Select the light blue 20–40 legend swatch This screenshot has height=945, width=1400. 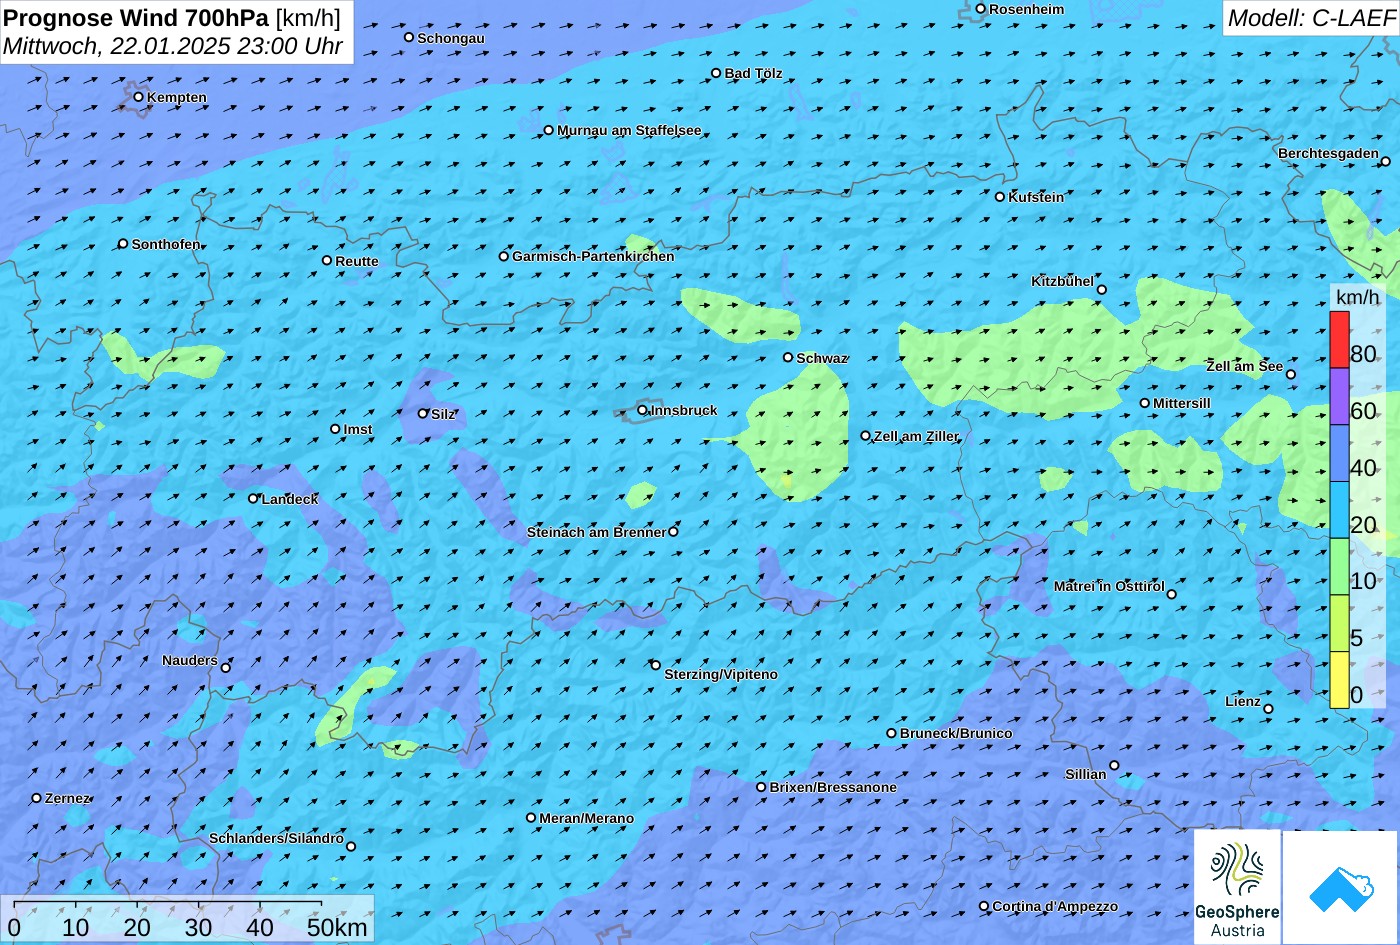point(1339,510)
